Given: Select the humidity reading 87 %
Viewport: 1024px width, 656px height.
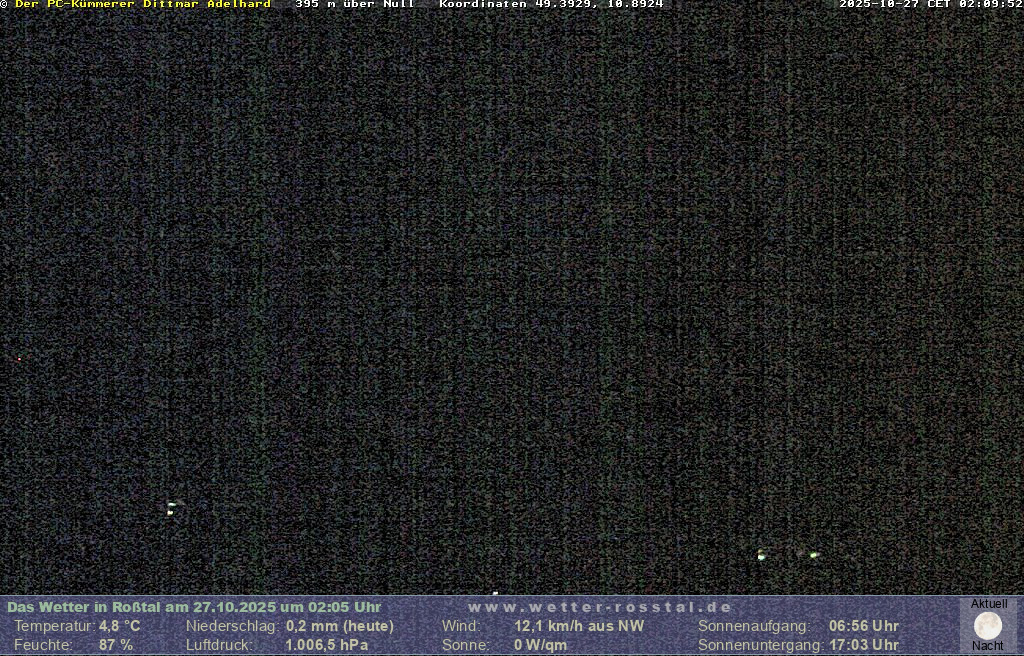Looking at the screenshot, I should 116,645.
